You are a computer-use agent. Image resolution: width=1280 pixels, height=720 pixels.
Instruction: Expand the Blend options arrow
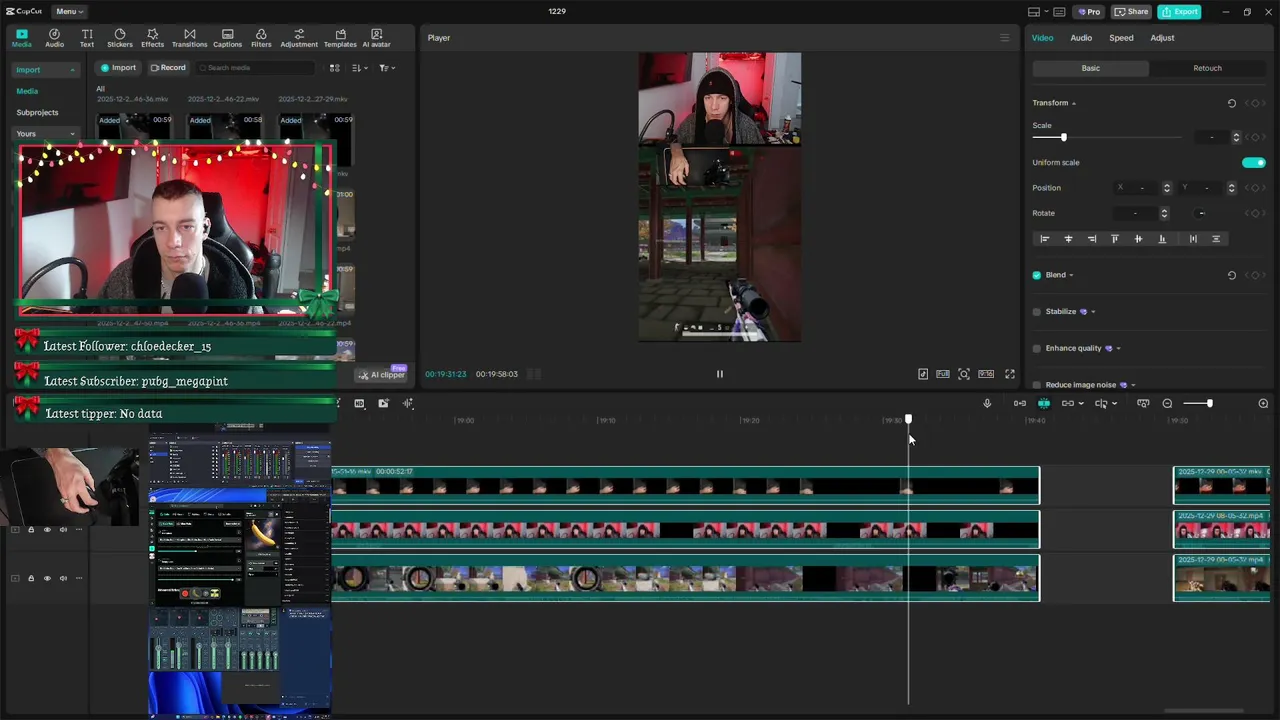[x=1071, y=276]
